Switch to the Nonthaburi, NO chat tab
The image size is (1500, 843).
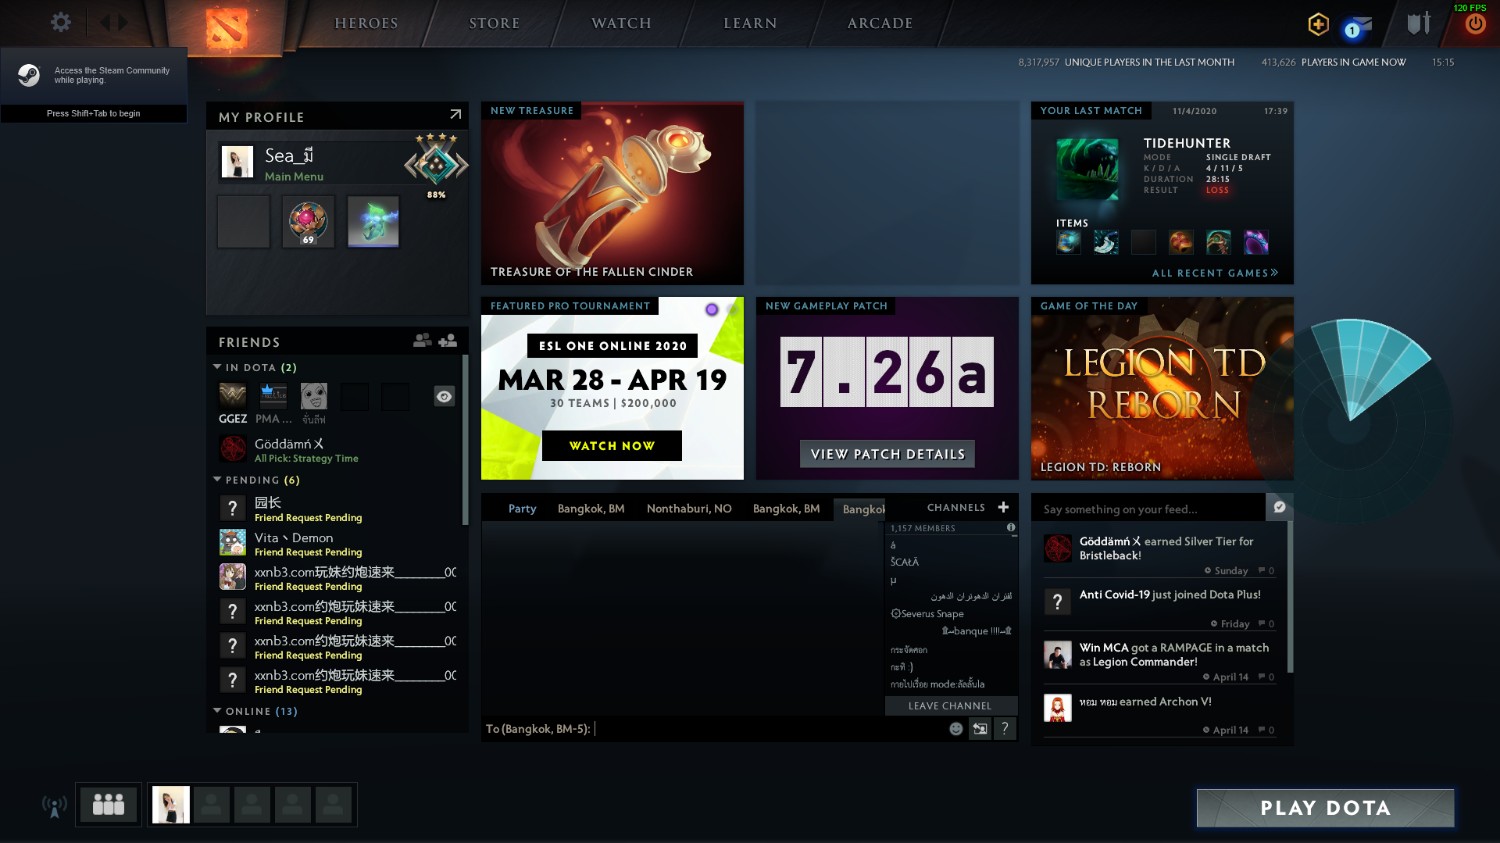tap(689, 509)
